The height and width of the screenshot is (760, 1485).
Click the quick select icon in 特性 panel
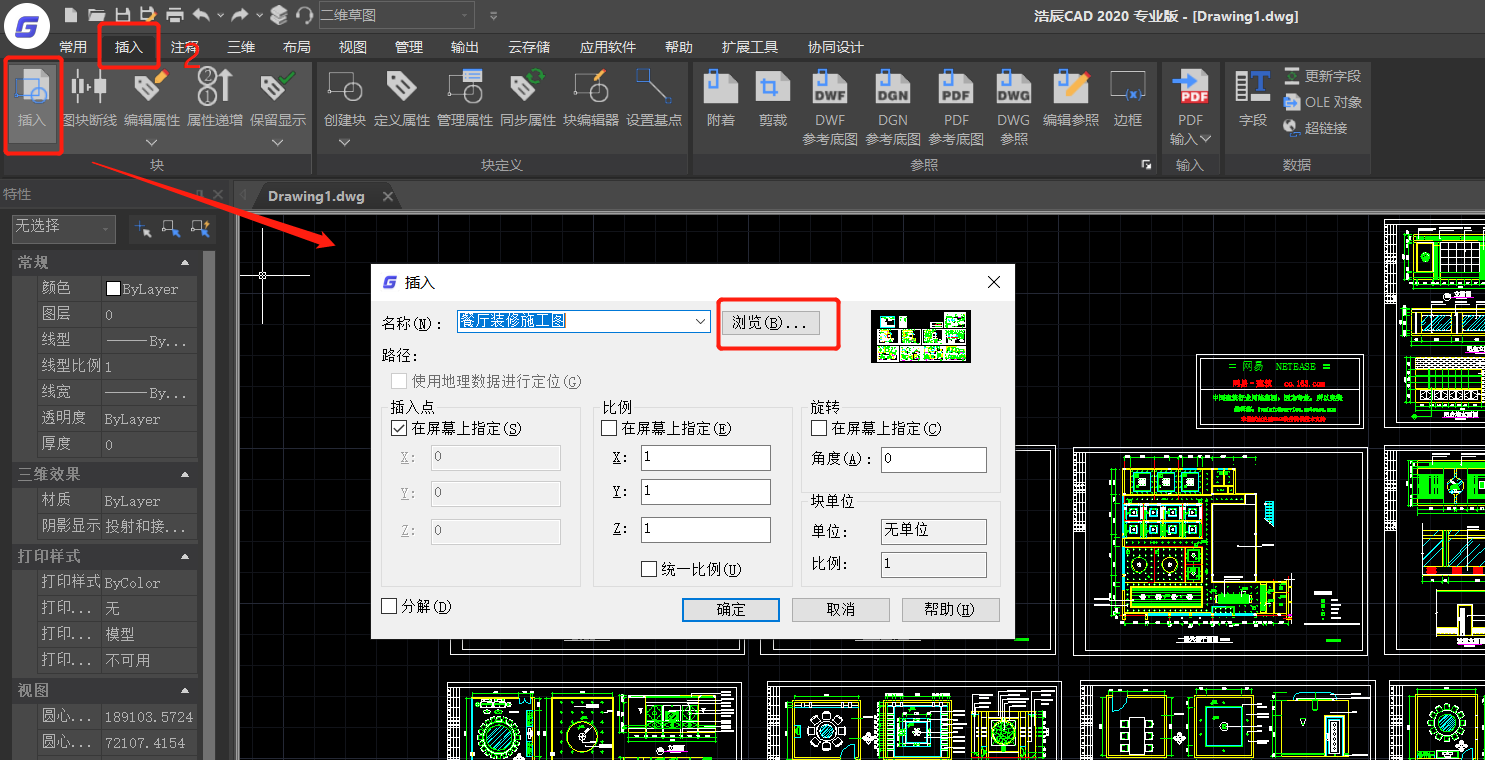click(x=201, y=229)
